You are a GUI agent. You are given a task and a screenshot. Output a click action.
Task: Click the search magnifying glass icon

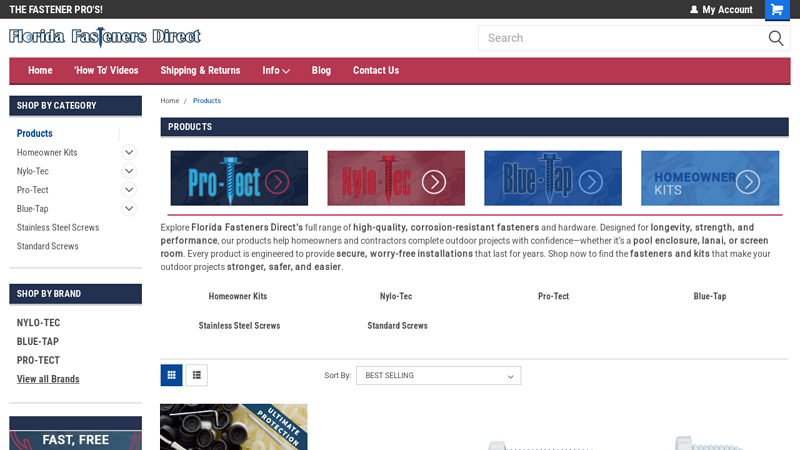775,38
